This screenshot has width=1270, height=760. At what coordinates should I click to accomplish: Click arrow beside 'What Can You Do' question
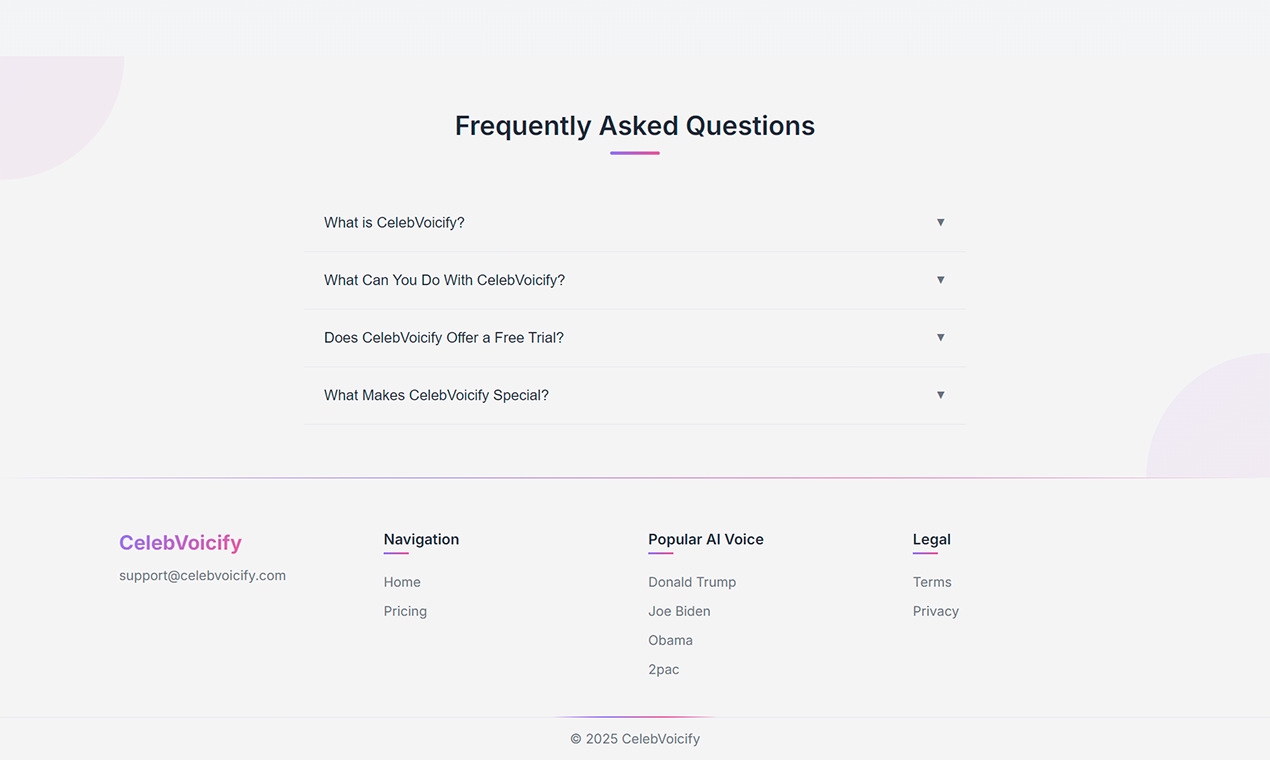[940, 280]
